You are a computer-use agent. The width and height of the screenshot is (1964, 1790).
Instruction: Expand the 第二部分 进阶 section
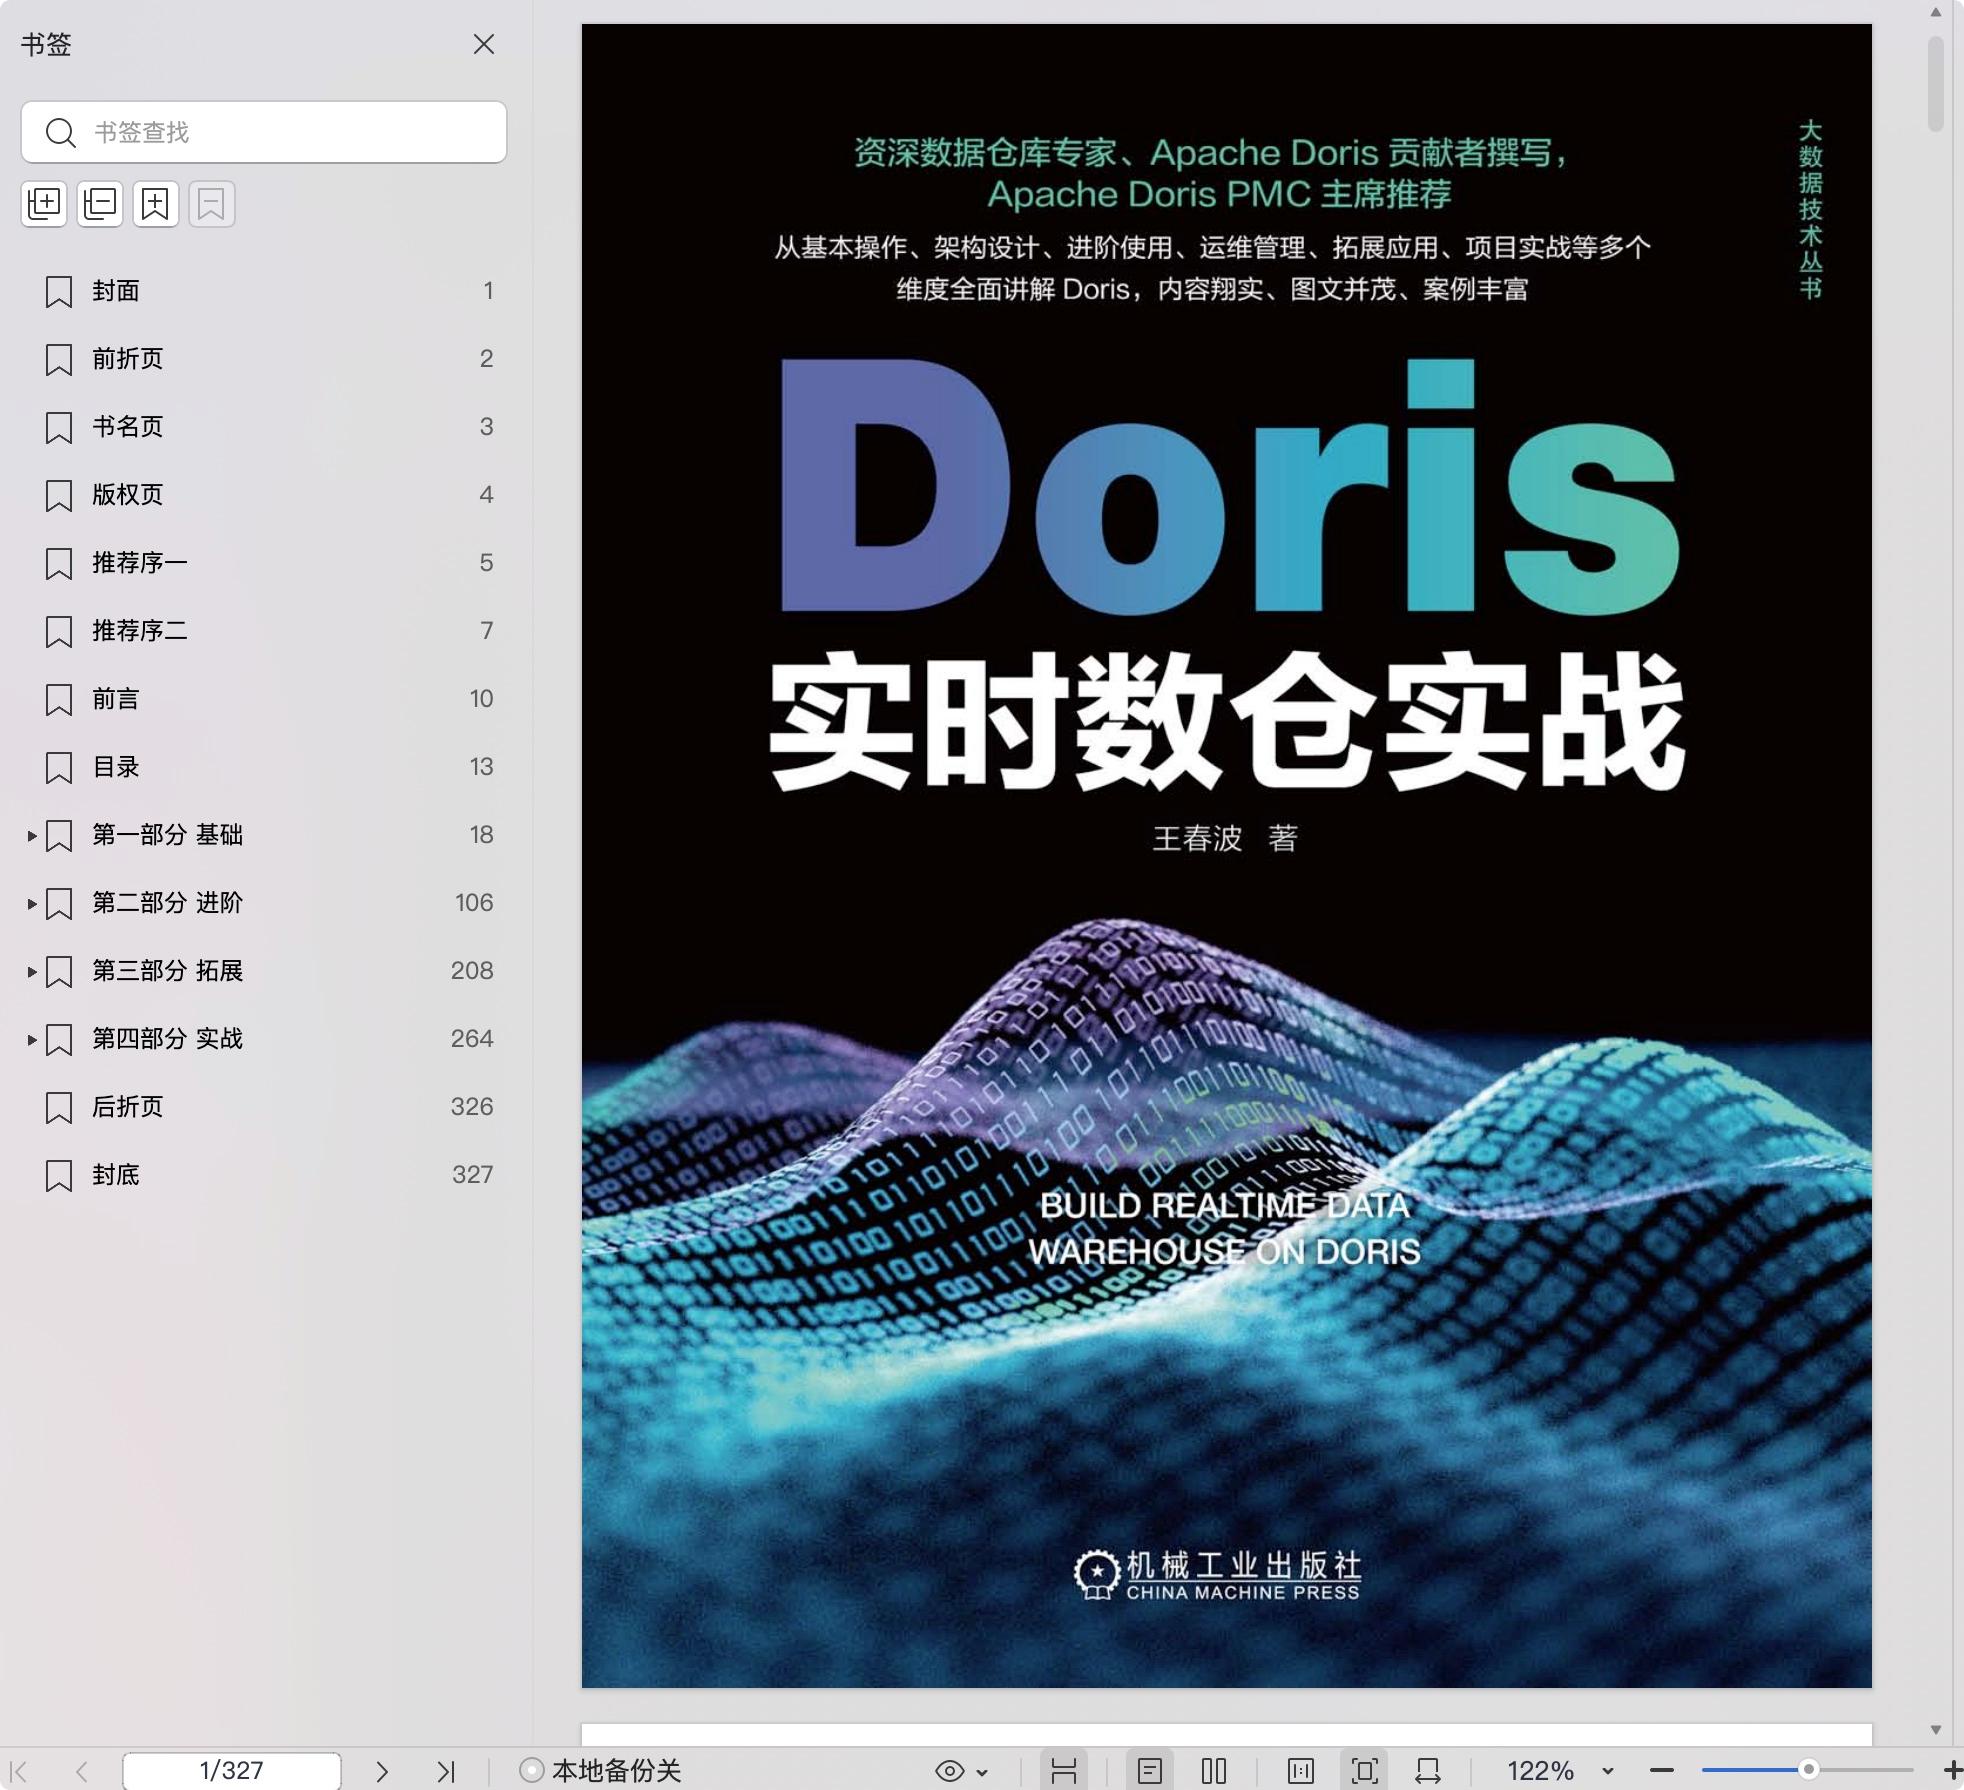[x=32, y=903]
